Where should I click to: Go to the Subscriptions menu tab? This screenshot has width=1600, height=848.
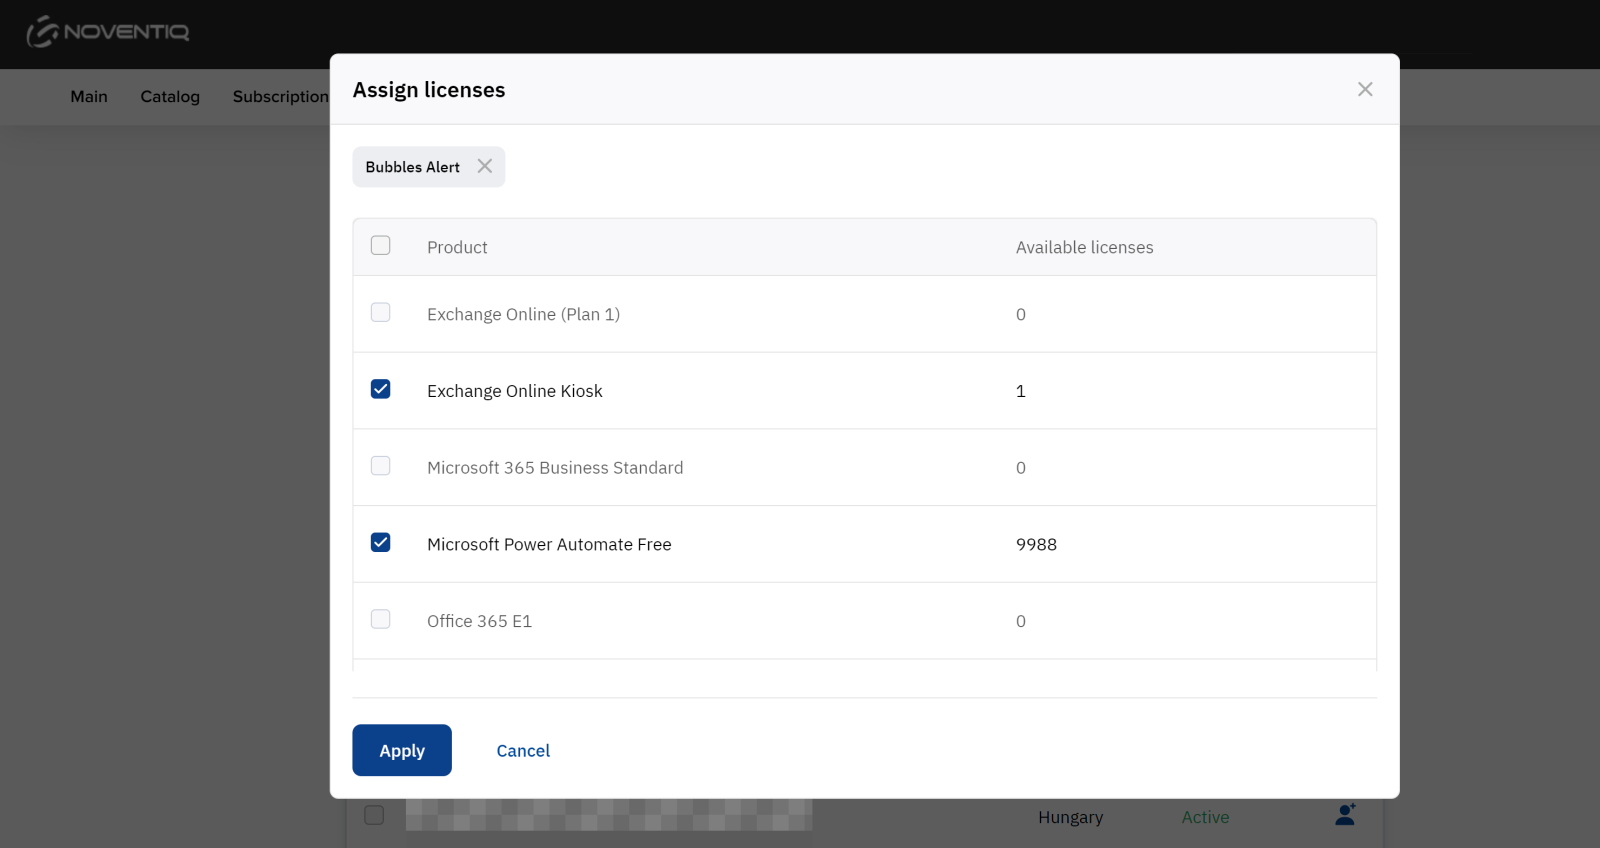tap(281, 97)
